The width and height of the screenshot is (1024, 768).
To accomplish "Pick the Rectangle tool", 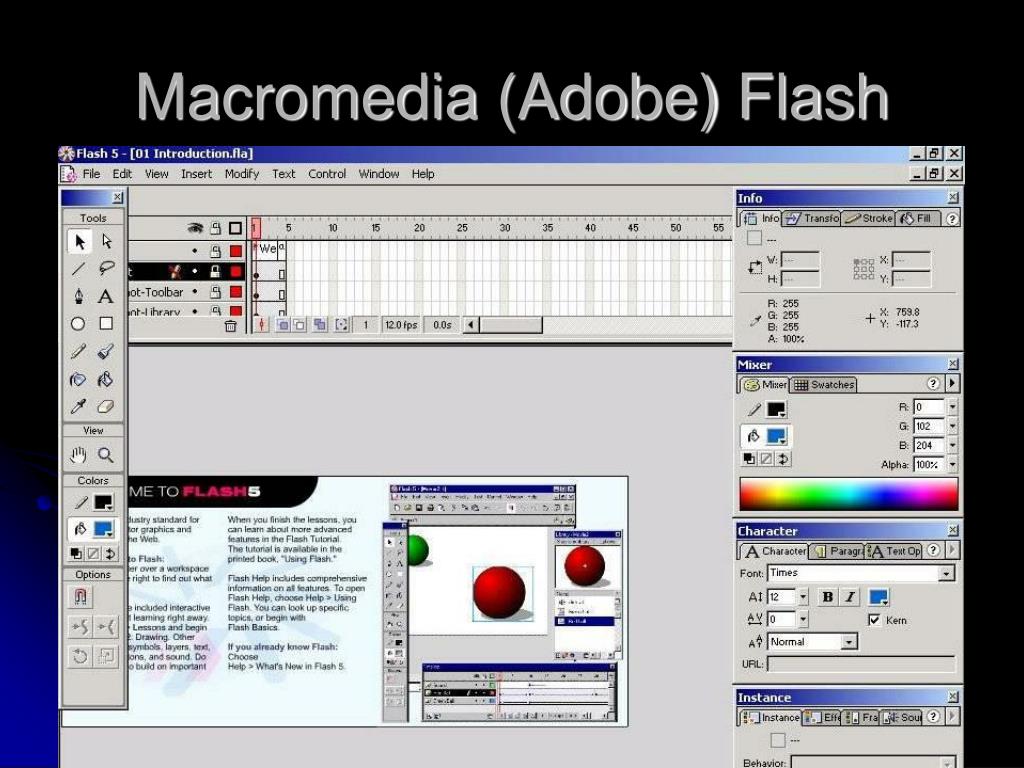I will (106, 323).
